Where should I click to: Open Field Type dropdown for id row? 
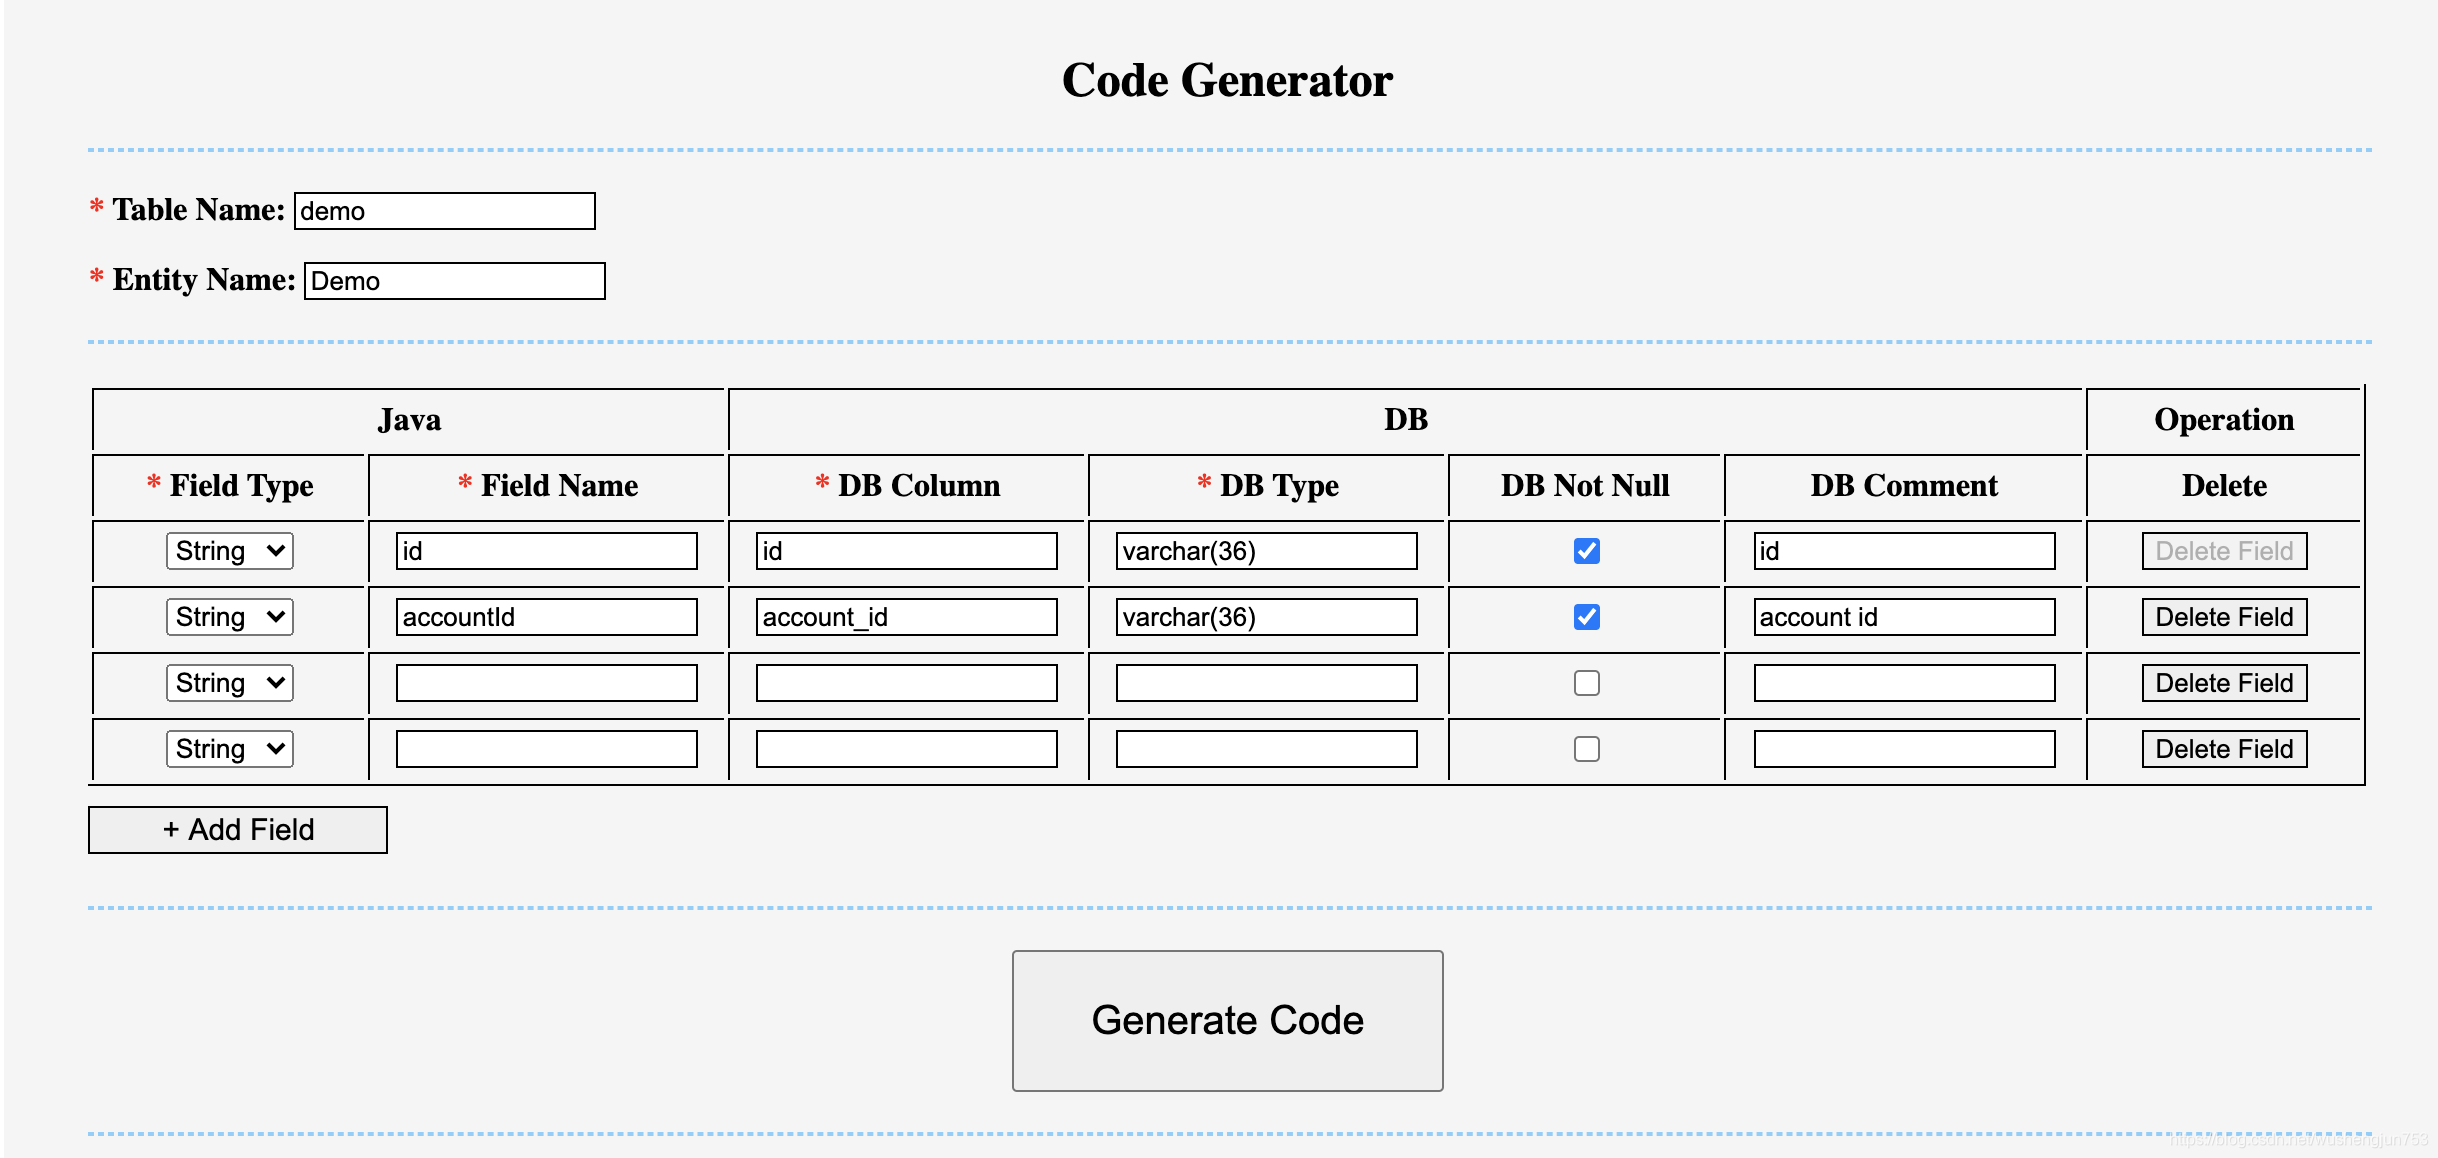click(229, 551)
